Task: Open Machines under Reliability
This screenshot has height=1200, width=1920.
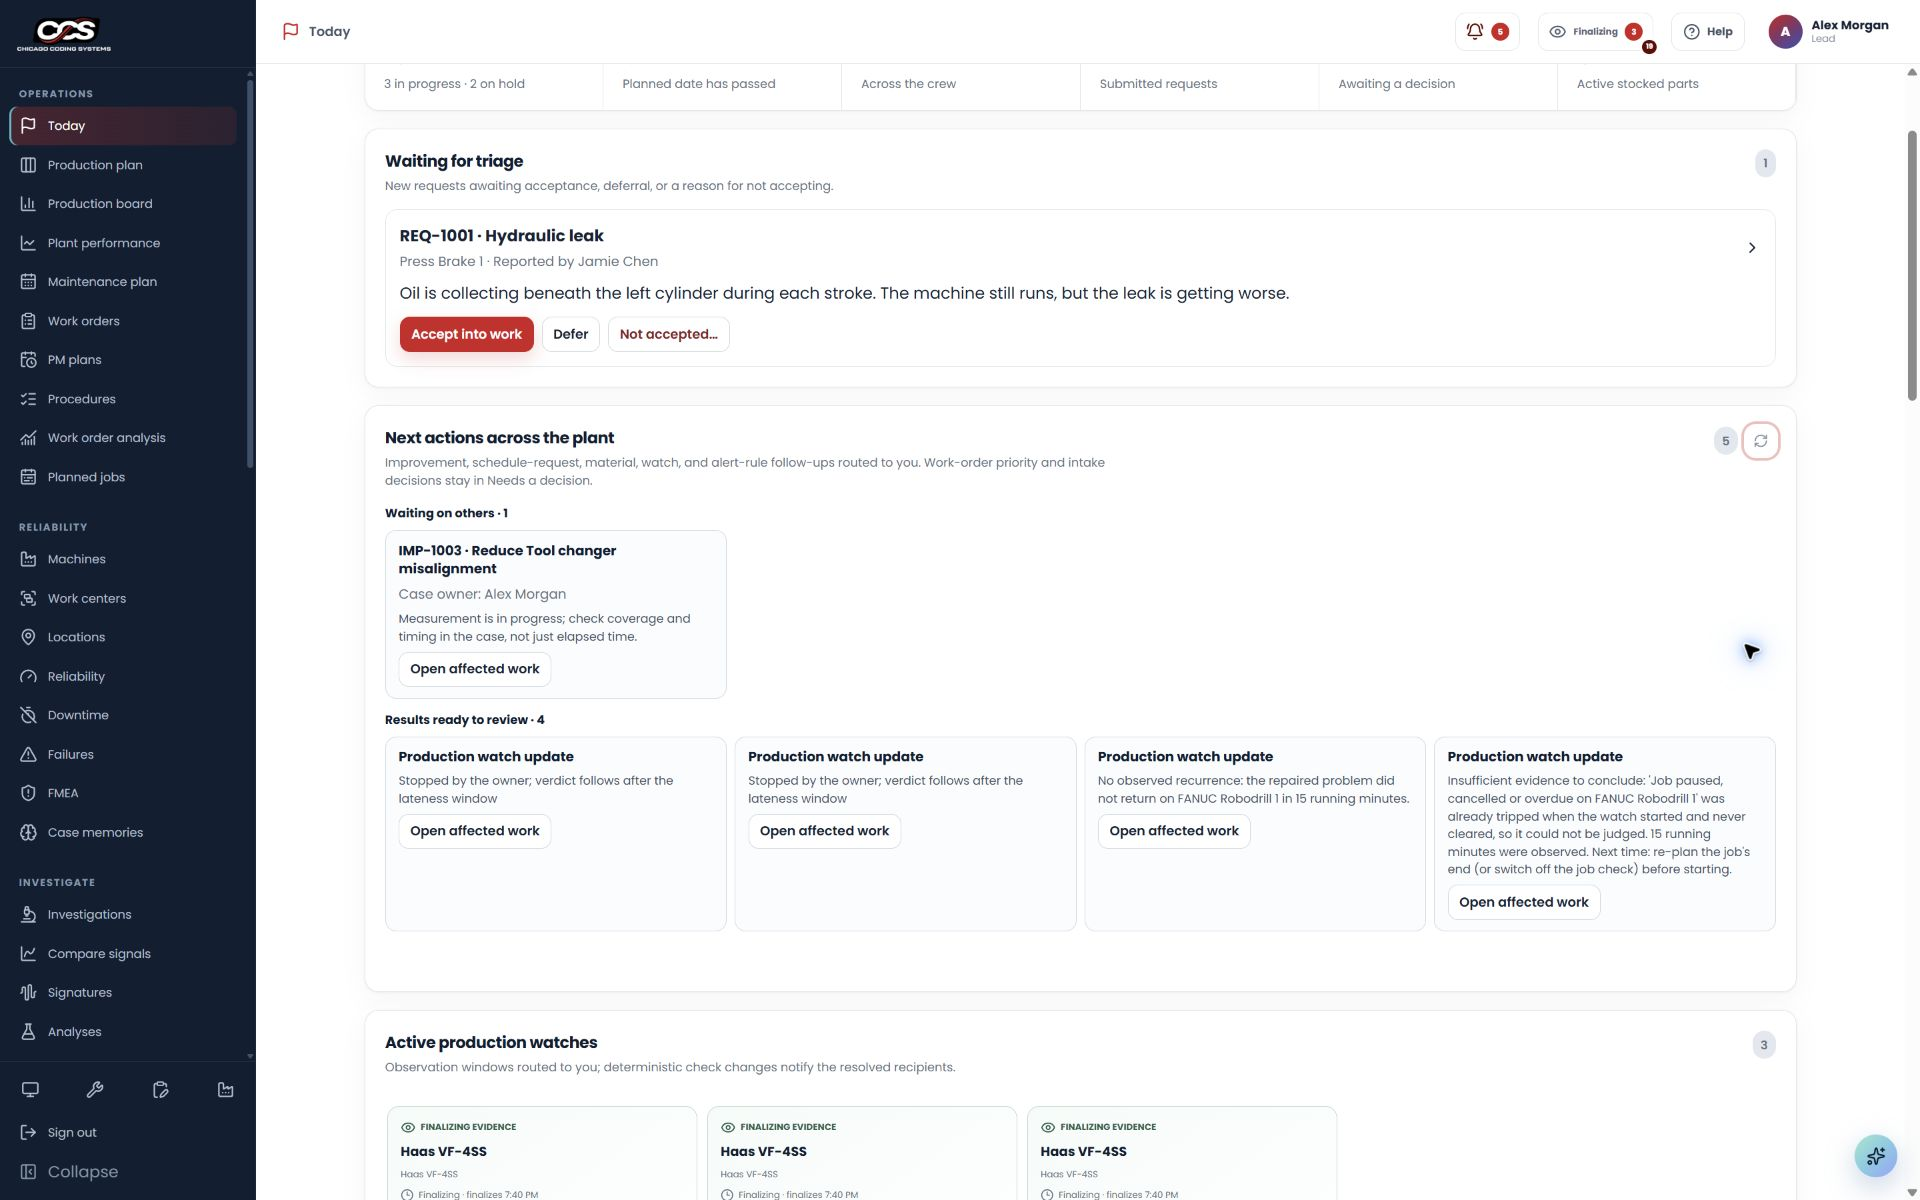Action: (124, 559)
